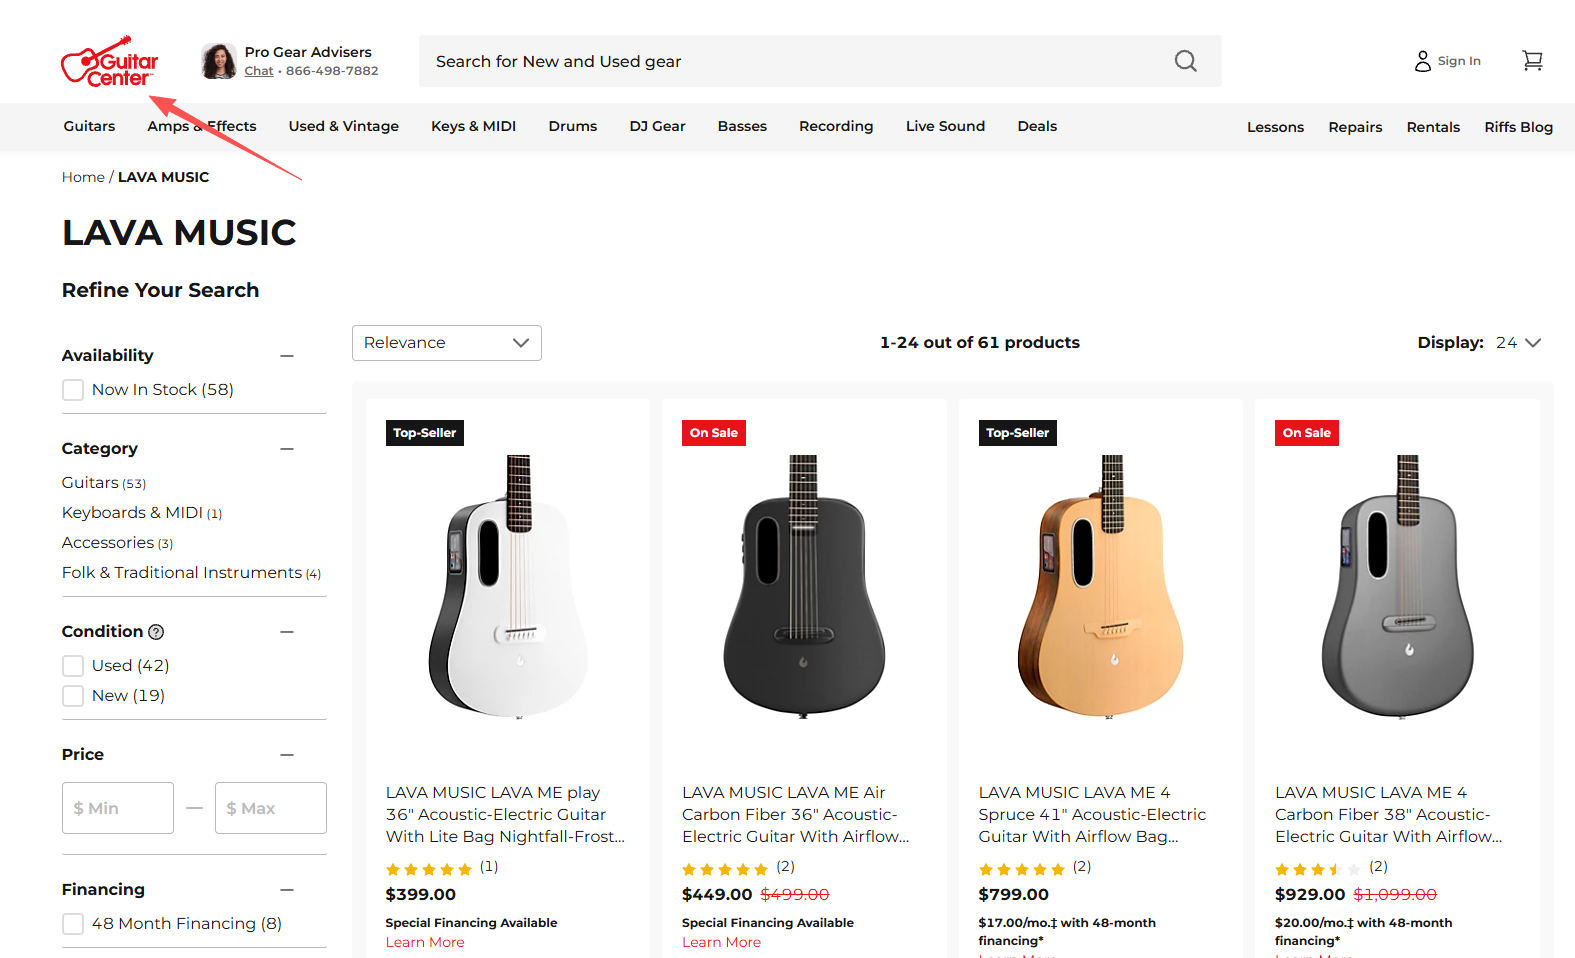Open the Guitars category link
The width and height of the screenshot is (1575, 958).
click(90, 483)
